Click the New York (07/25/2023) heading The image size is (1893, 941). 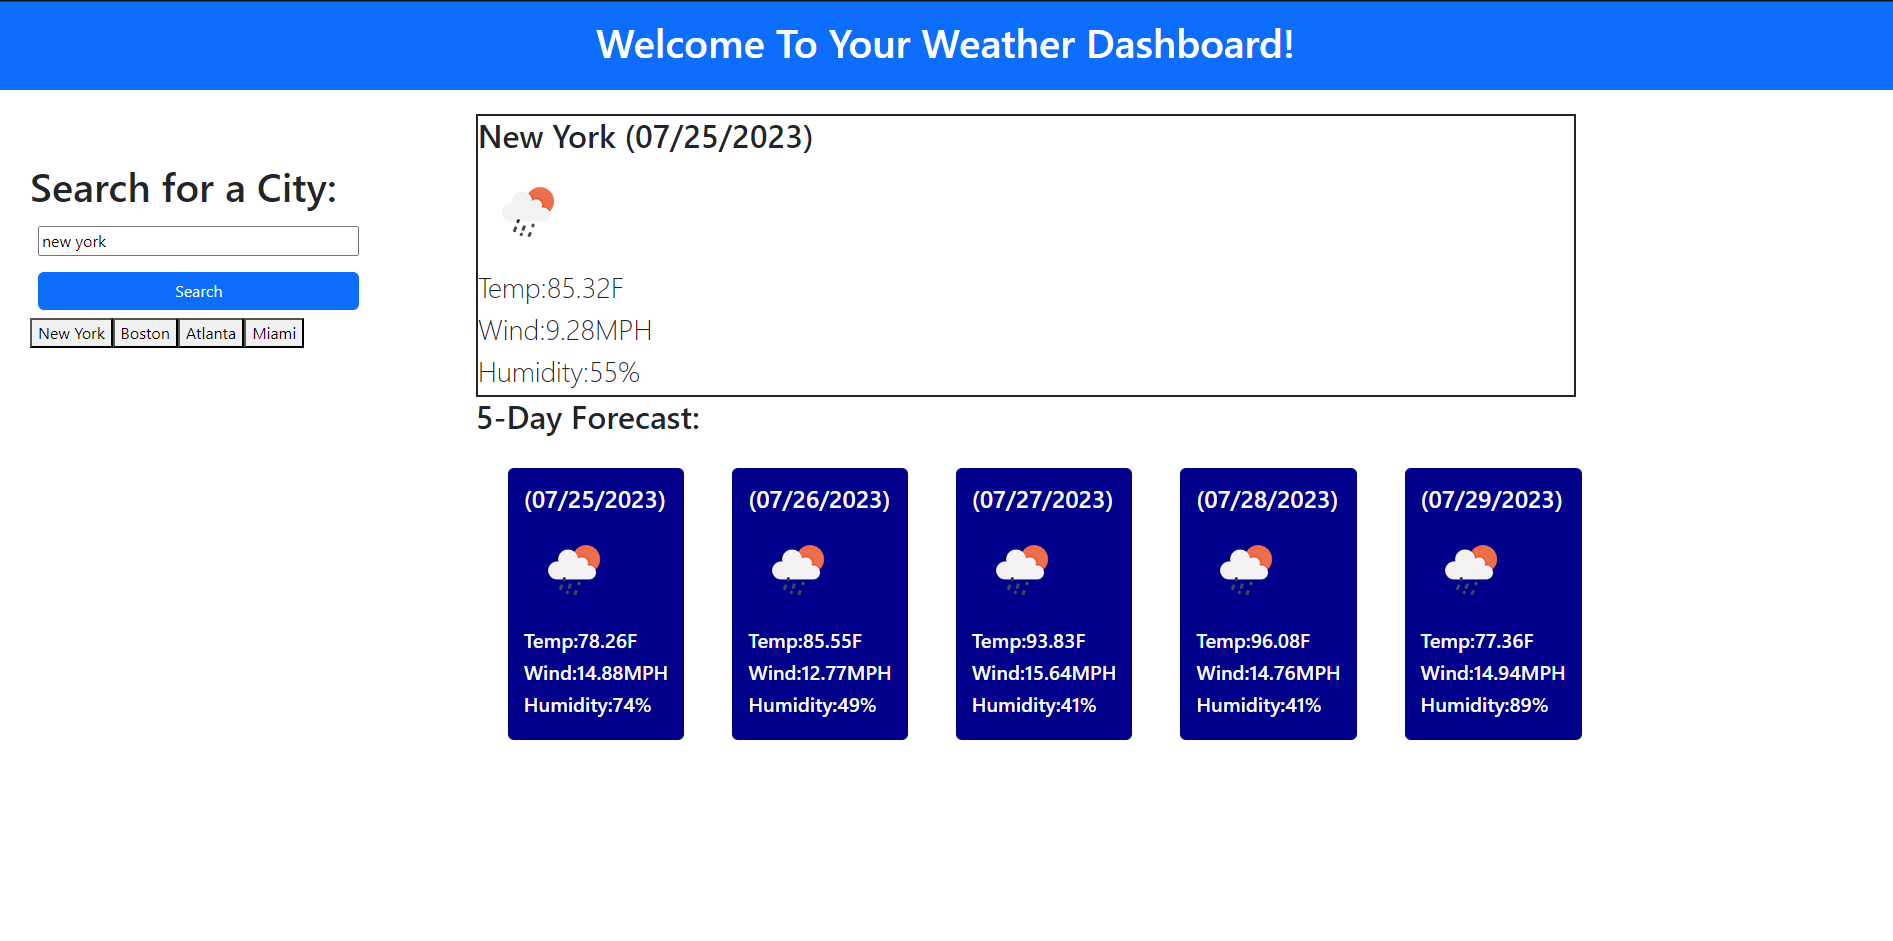(647, 137)
